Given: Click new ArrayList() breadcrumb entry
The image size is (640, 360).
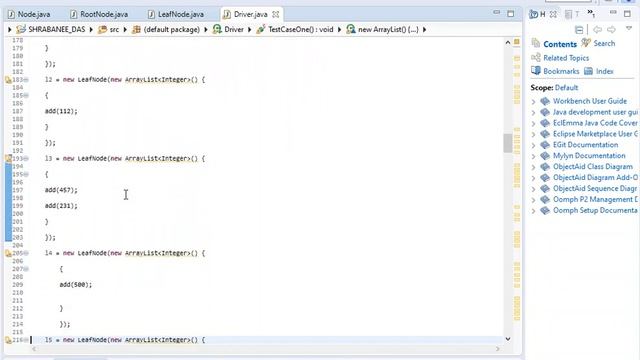Looking at the screenshot, I should (382, 29).
